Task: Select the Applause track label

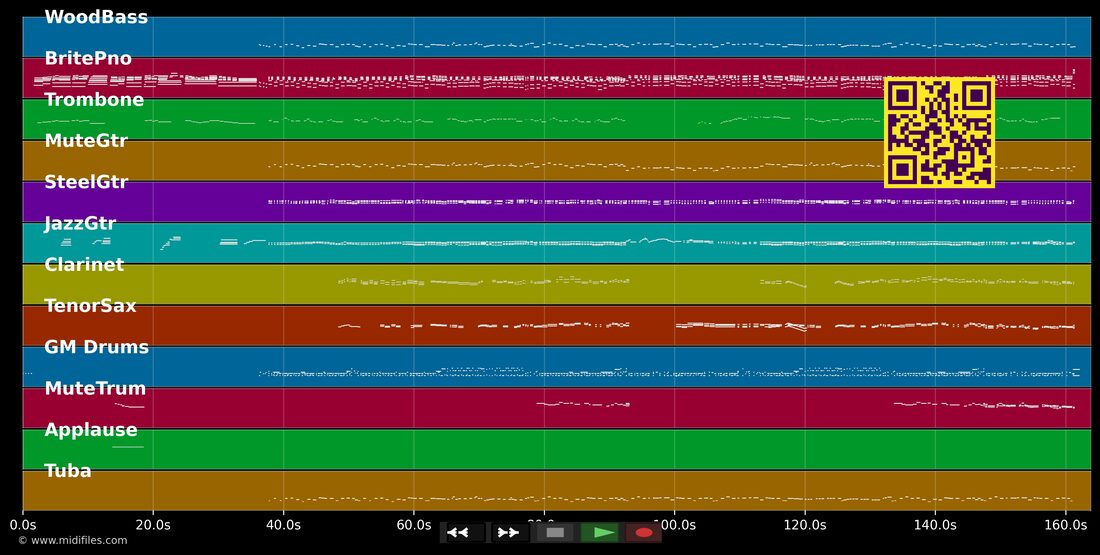Action: (x=90, y=429)
